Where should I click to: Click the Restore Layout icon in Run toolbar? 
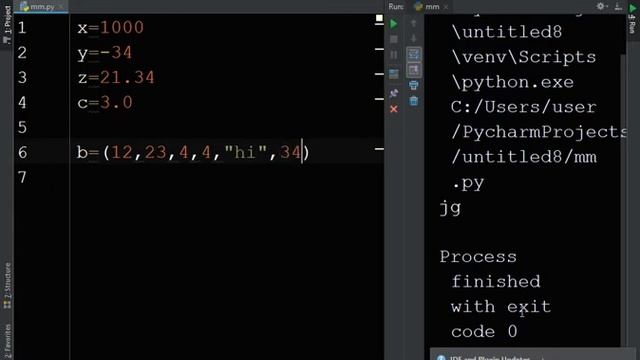tap(393, 74)
